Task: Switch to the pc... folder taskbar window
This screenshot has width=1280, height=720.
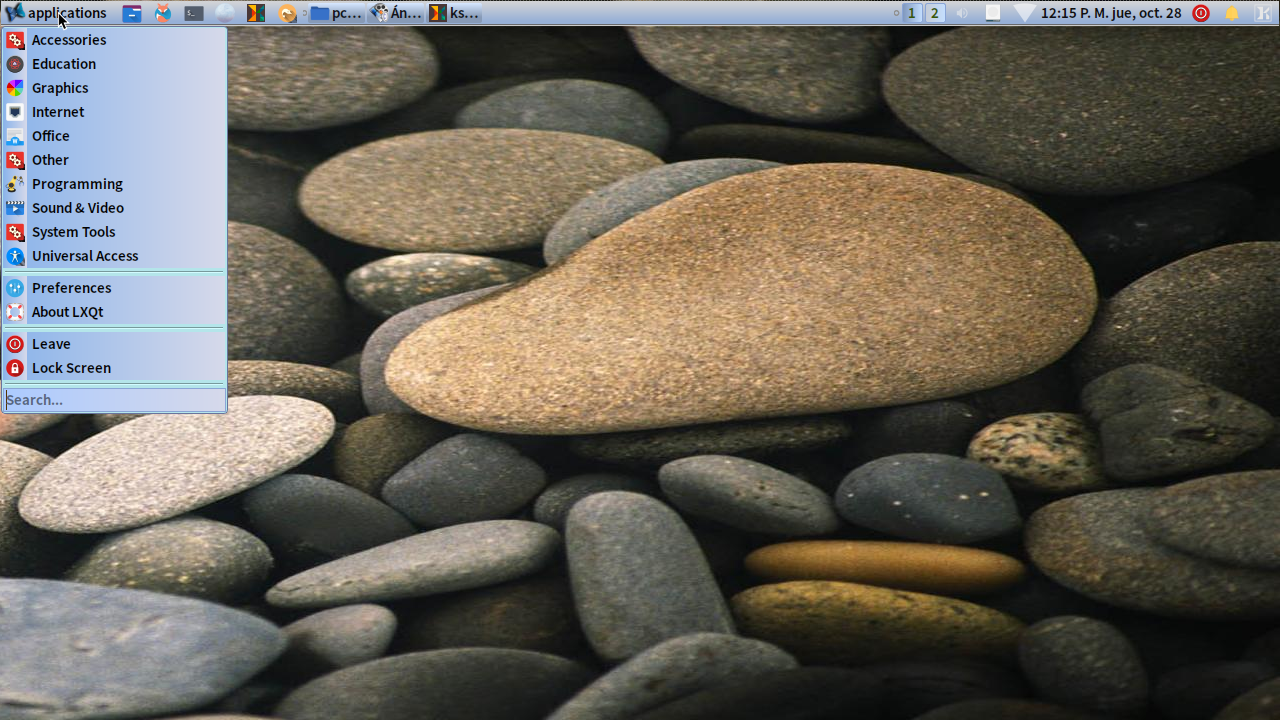Action: click(x=336, y=13)
